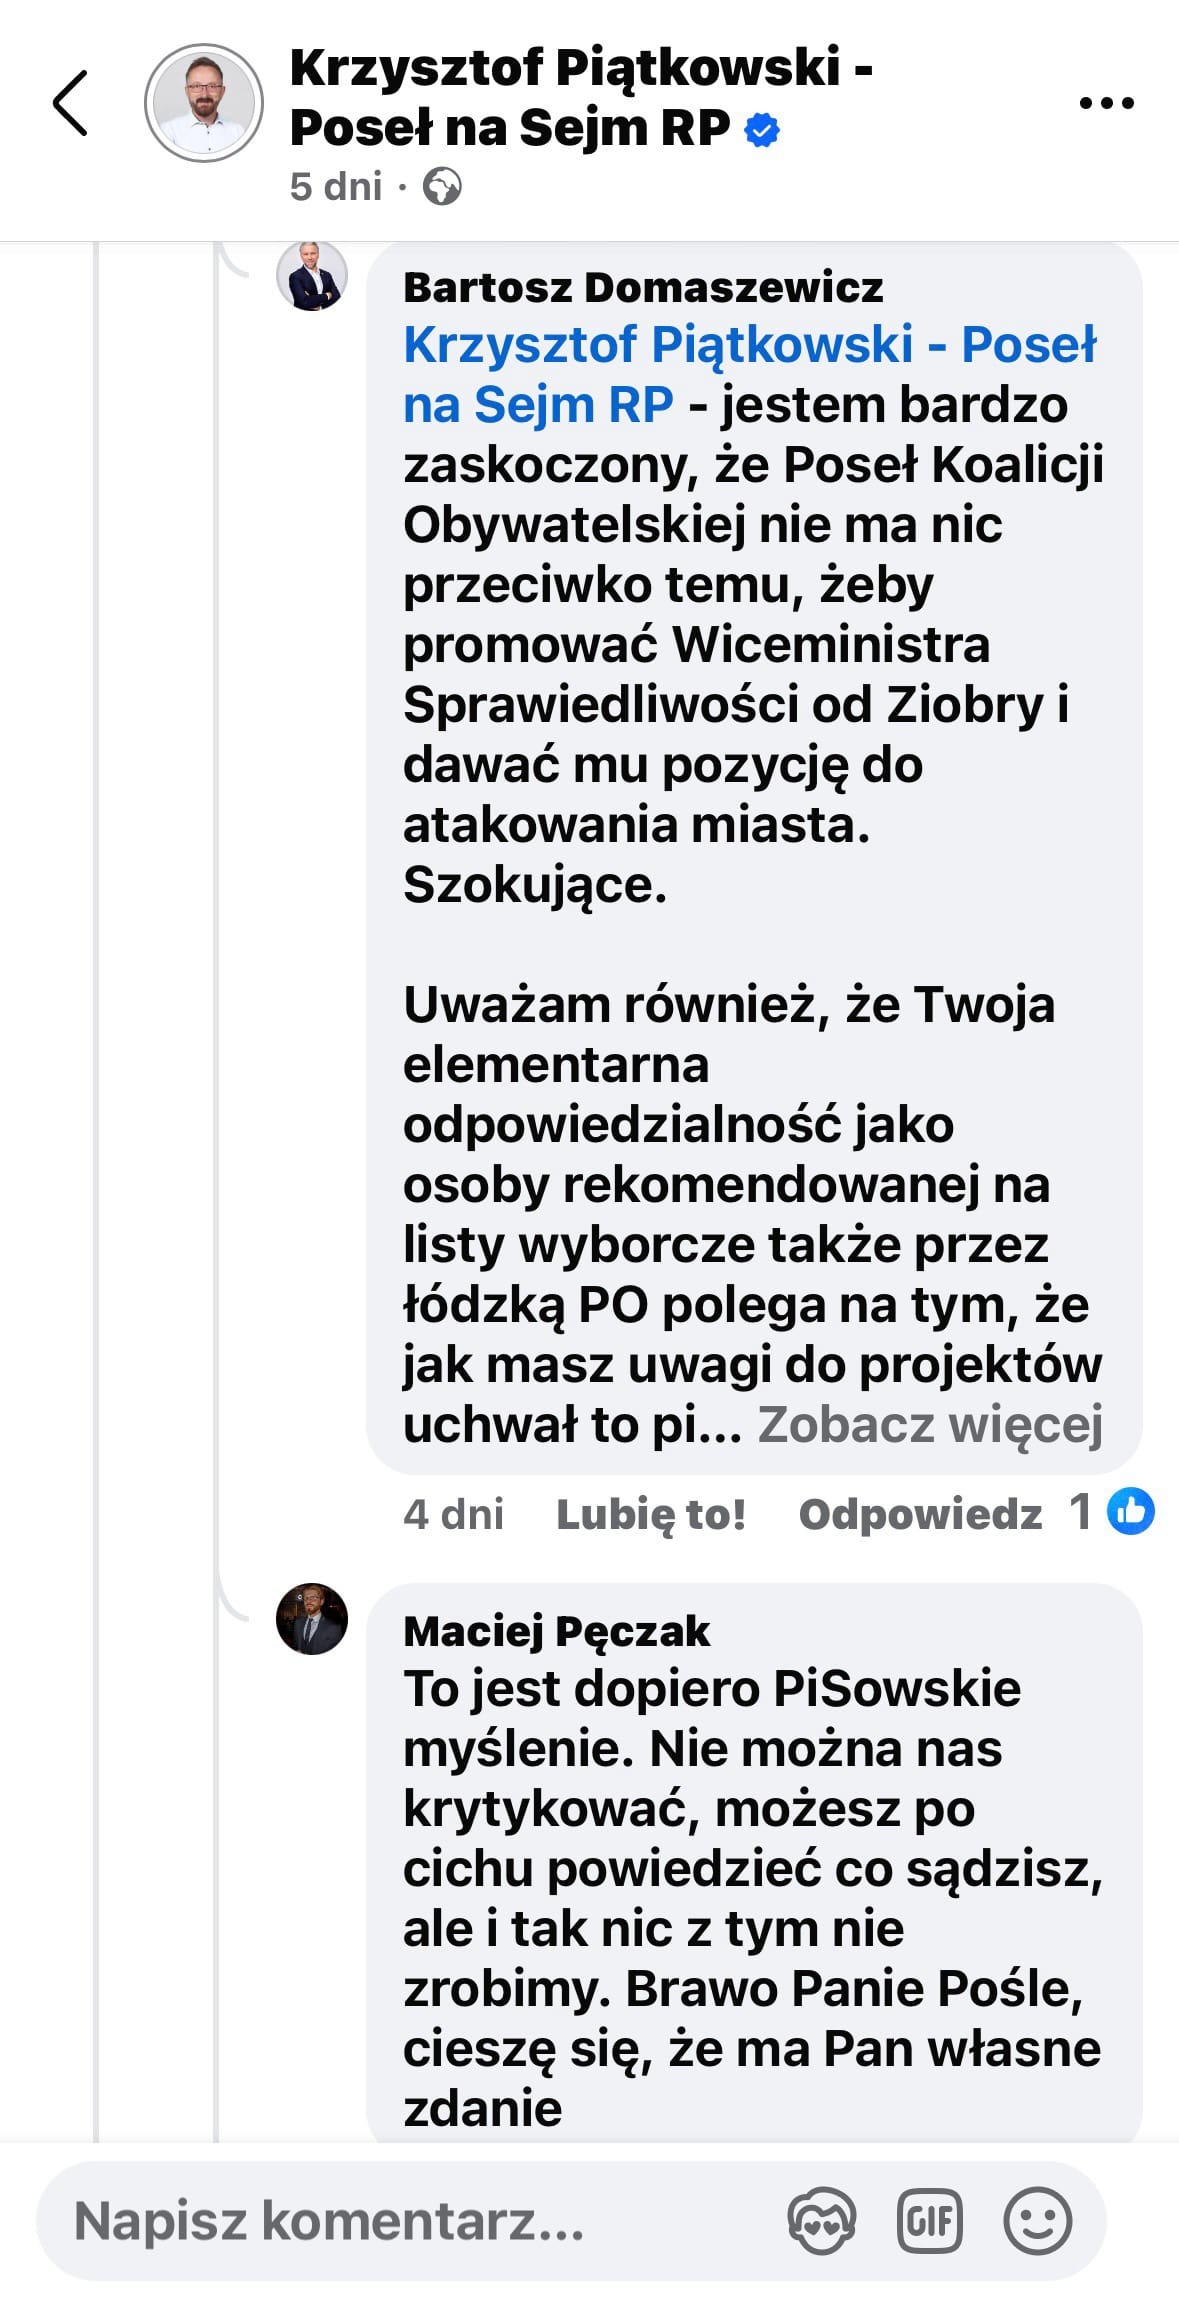Open the three-dots options menu
Image resolution: width=1179 pixels, height=2298 pixels.
pos(1107,103)
